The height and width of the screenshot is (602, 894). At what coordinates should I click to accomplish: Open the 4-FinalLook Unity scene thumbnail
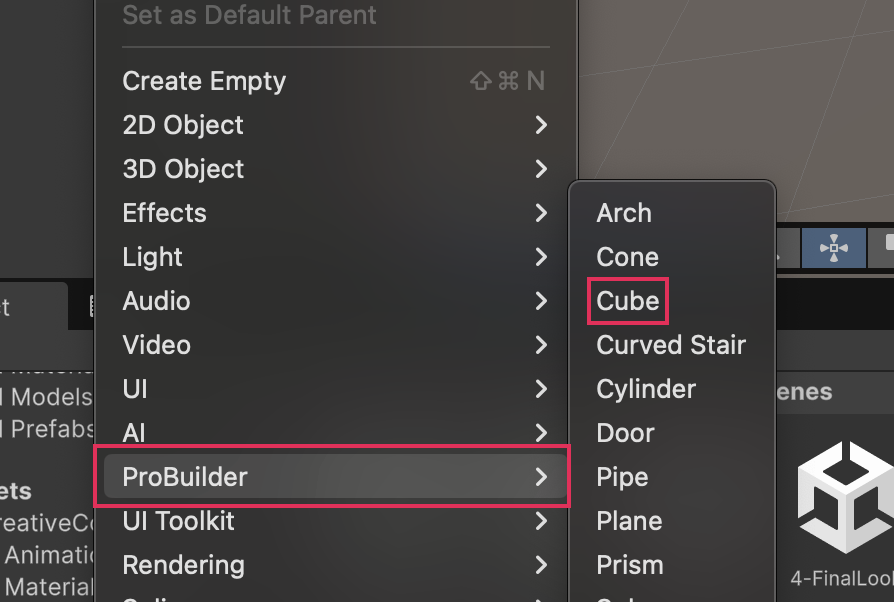point(845,500)
